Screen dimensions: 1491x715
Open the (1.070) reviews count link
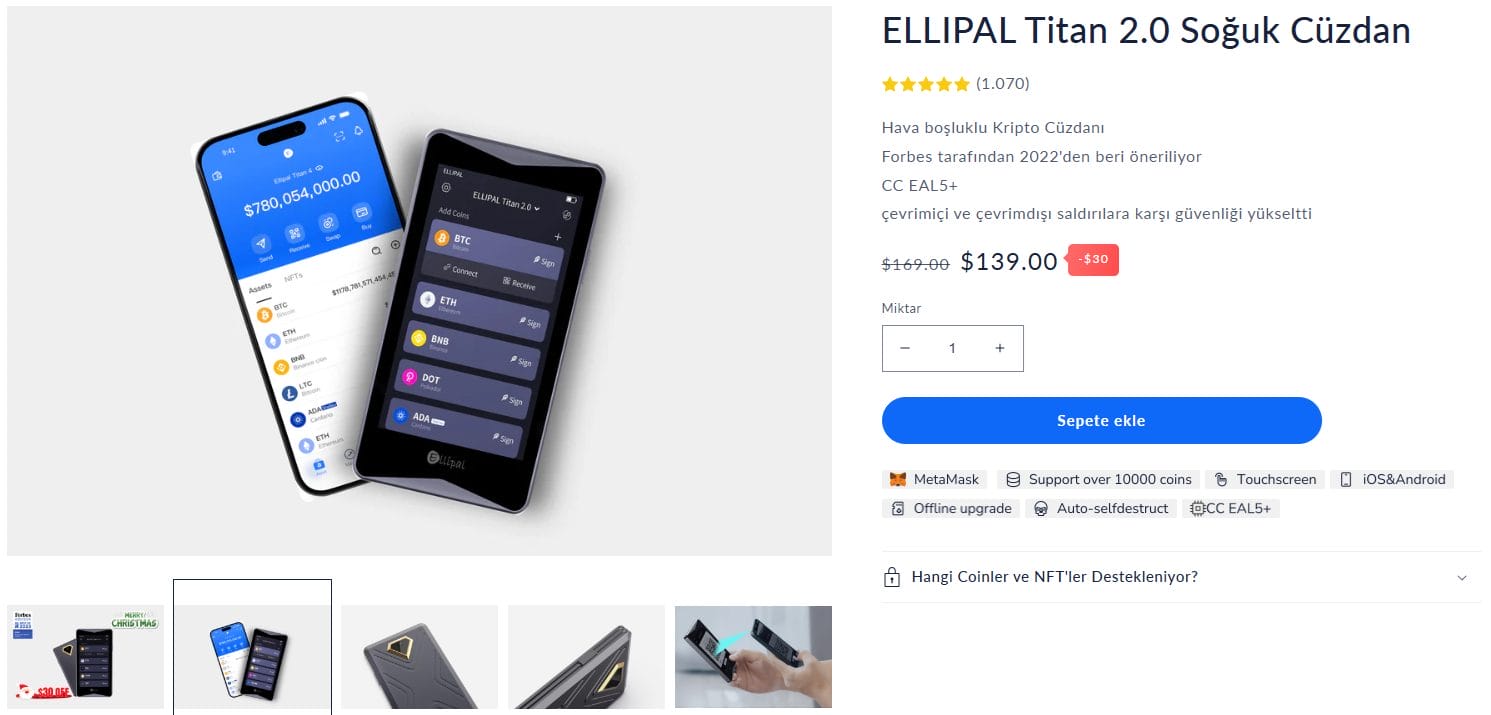point(1002,84)
